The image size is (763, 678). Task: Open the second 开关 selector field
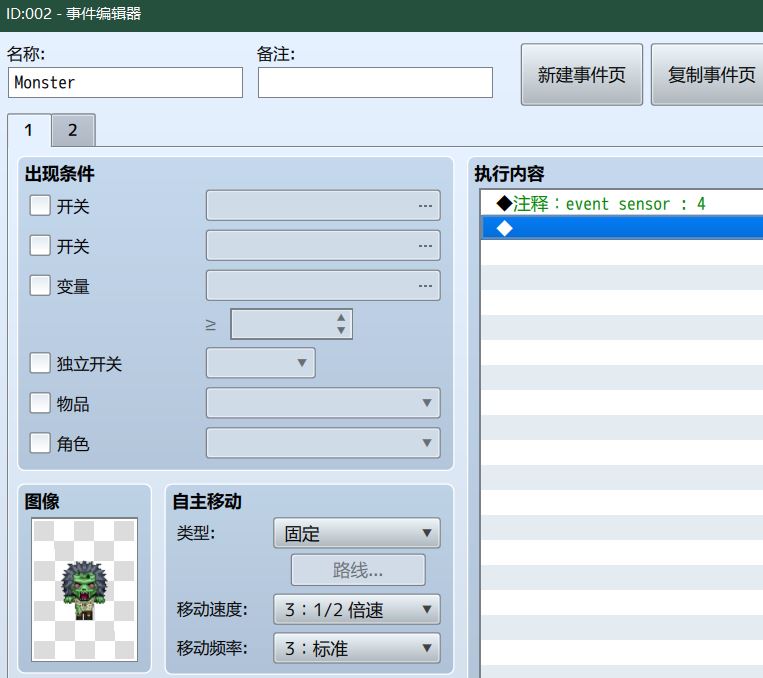pyautogui.click(x=323, y=245)
